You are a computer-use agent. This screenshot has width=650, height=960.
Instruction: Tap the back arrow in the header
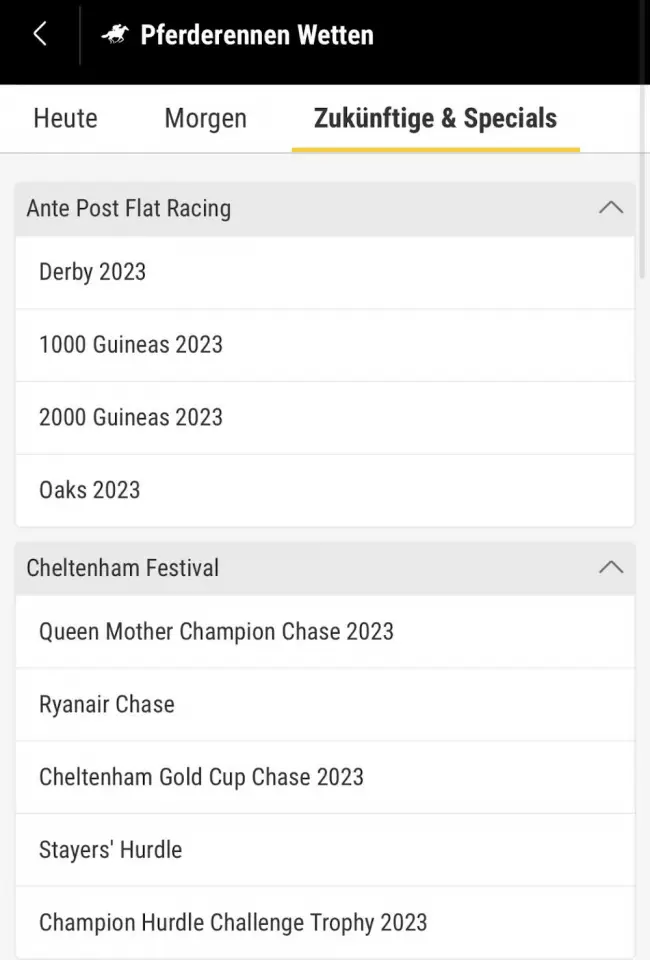click(40, 34)
